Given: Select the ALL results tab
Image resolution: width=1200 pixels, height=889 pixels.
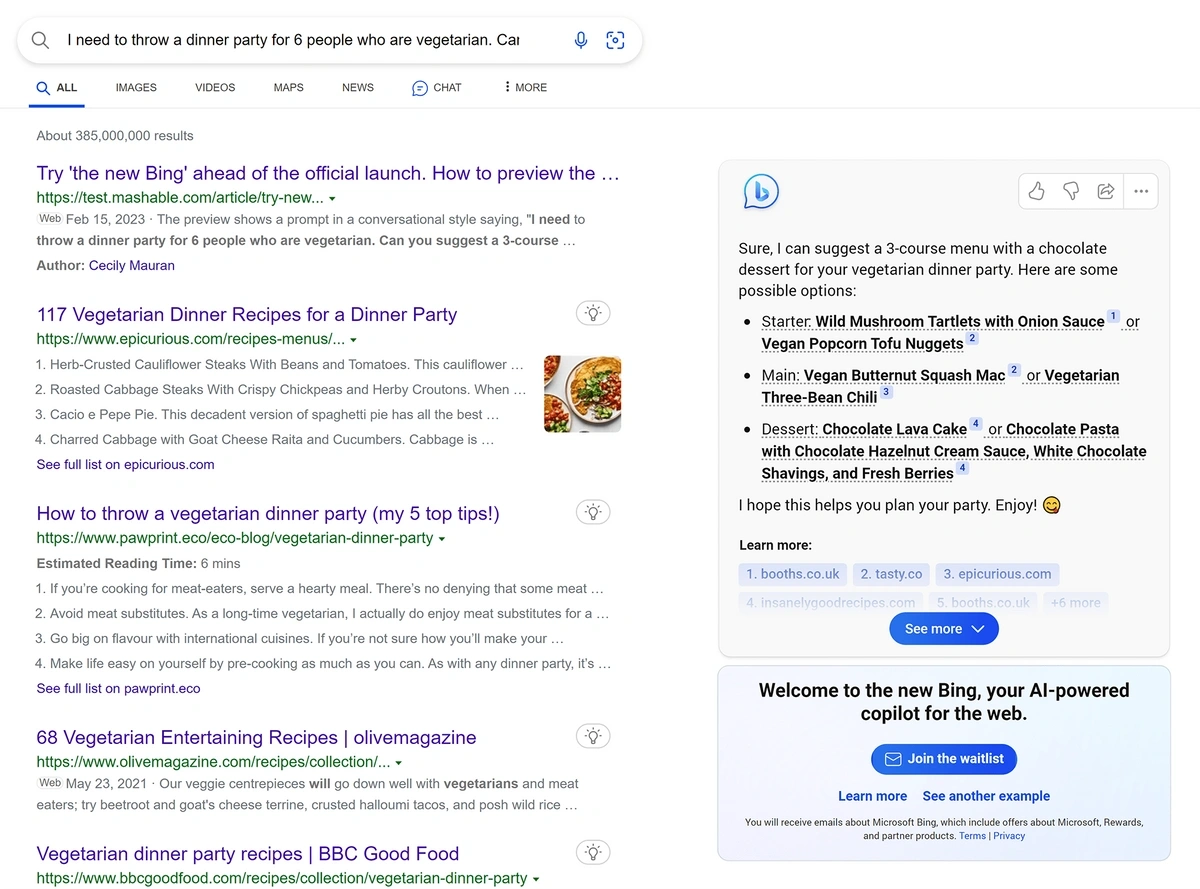Looking at the screenshot, I should coord(57,88).
